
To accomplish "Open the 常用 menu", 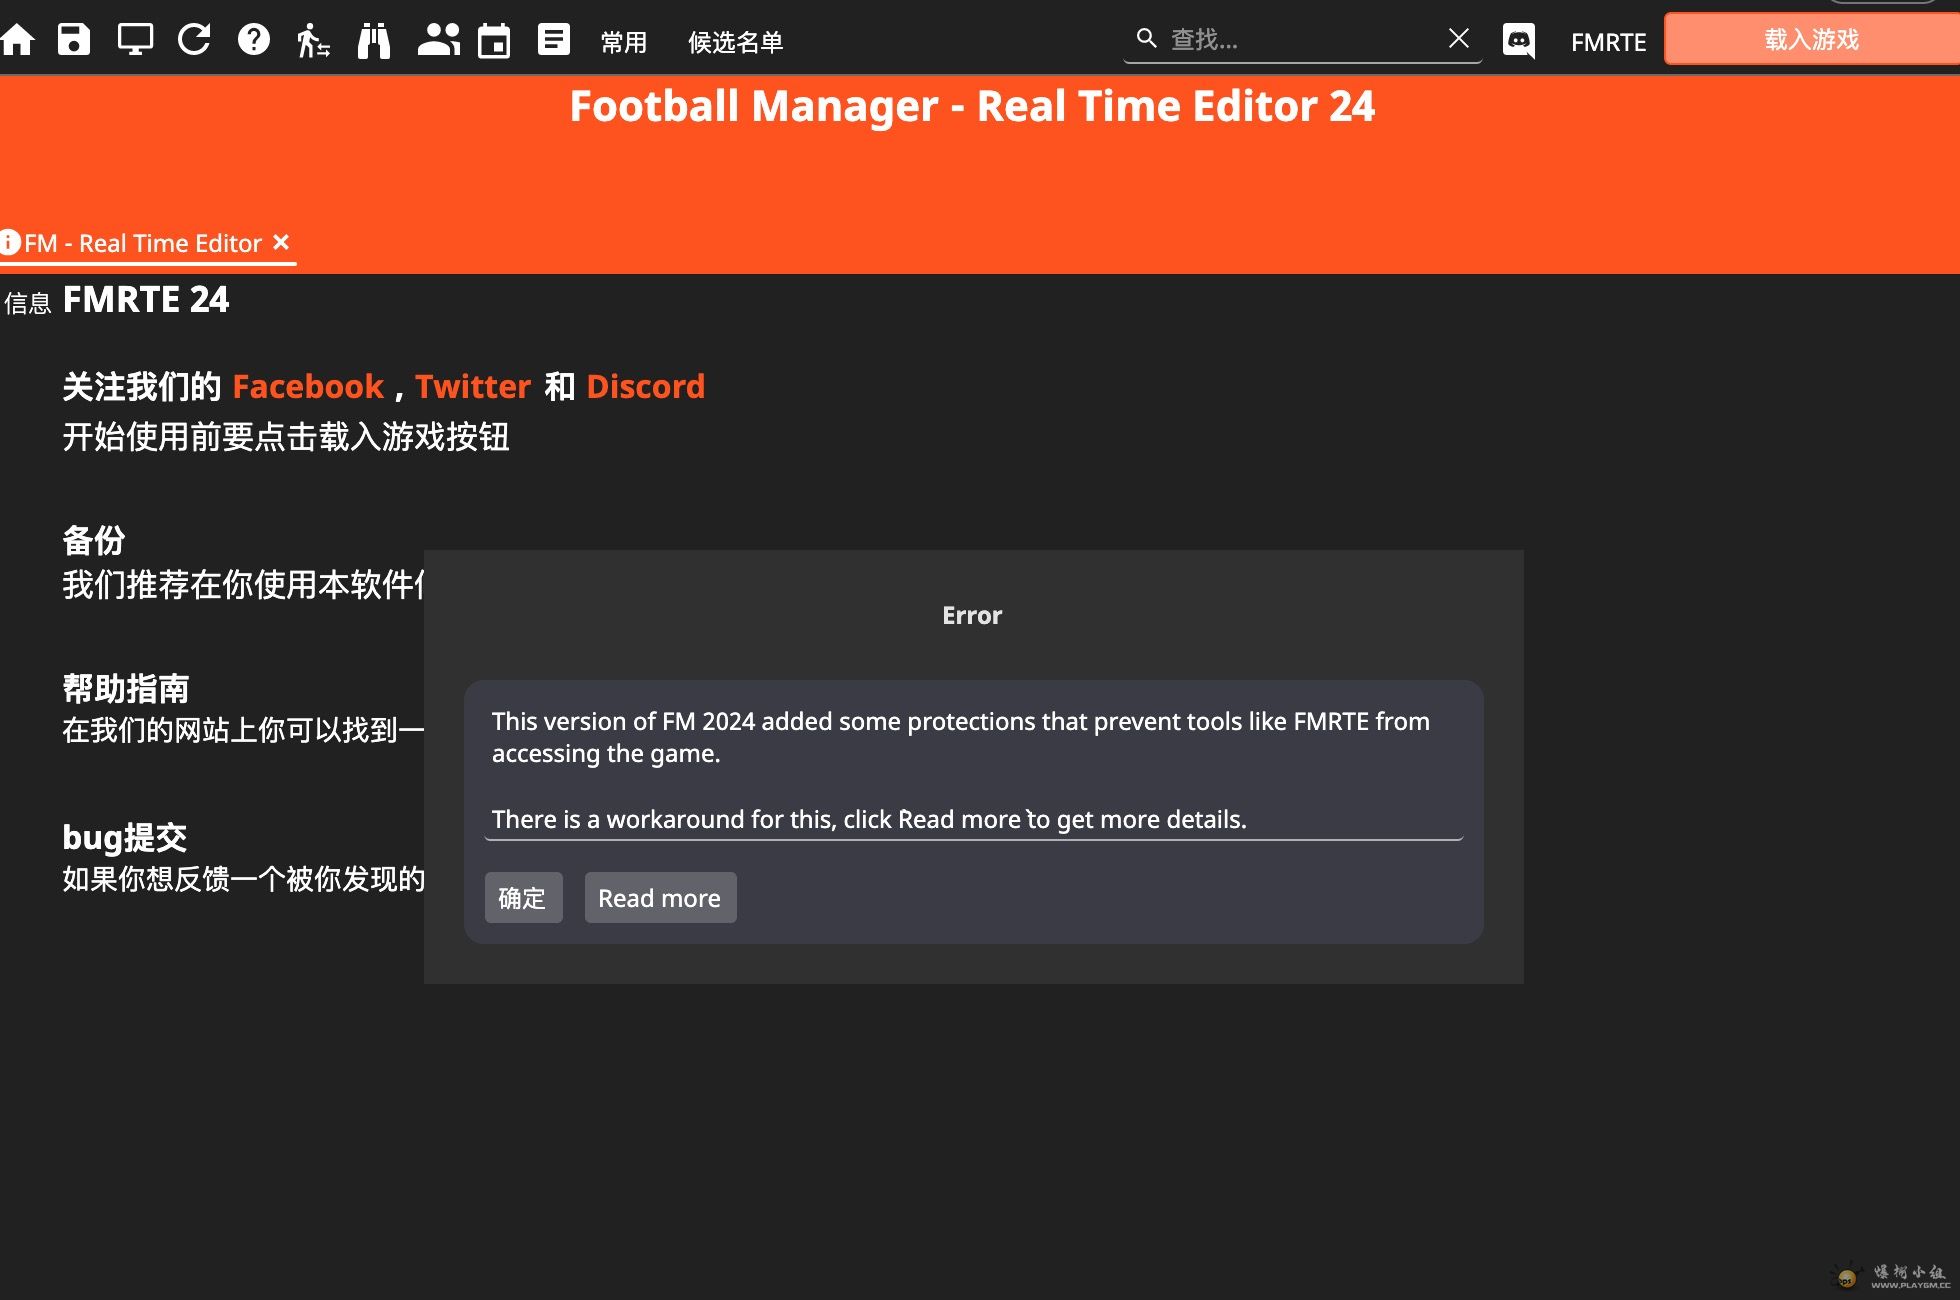I will coord(624,42).
